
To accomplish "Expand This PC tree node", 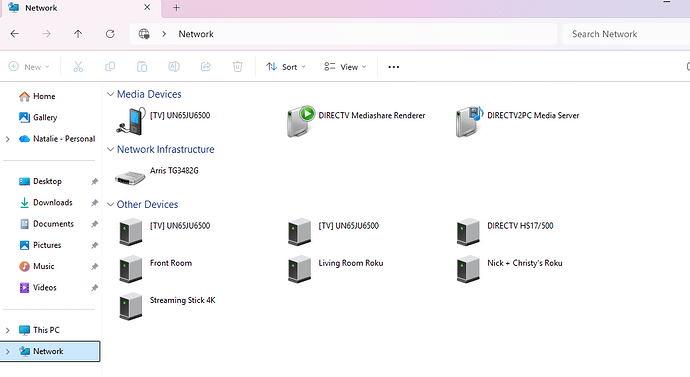I will click(x=7, y=330).
